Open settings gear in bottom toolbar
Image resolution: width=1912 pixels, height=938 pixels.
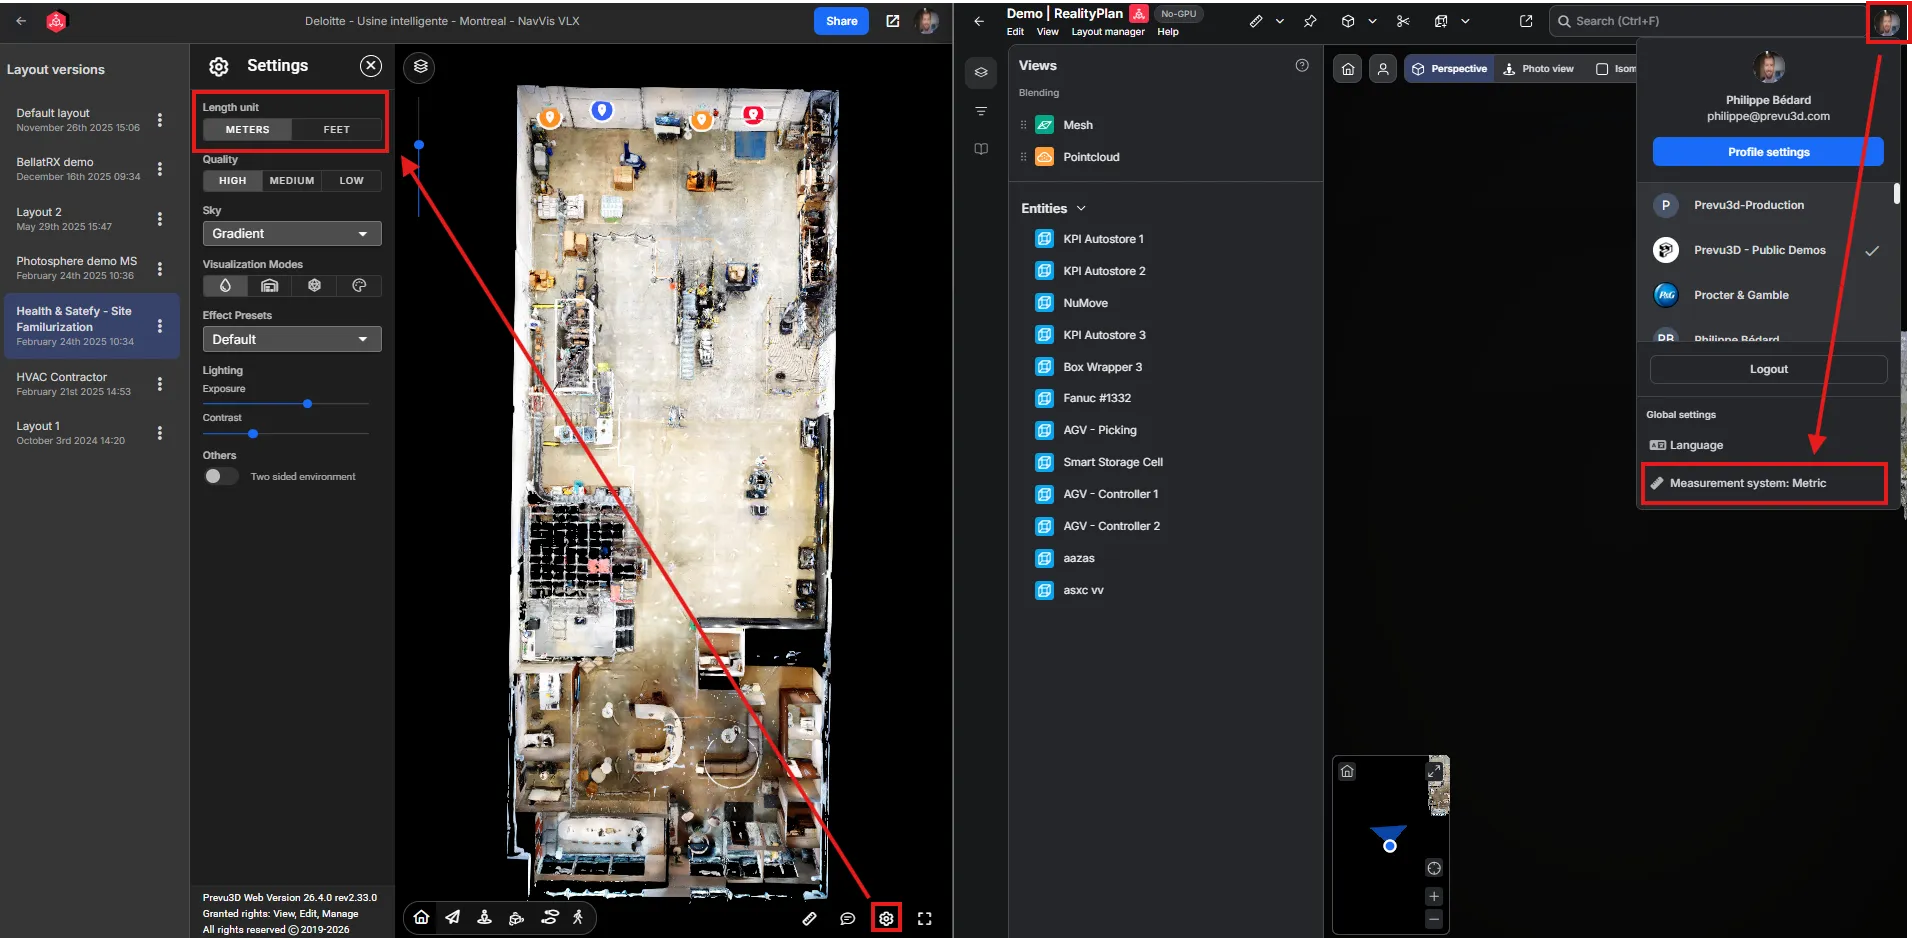point(886,918)
